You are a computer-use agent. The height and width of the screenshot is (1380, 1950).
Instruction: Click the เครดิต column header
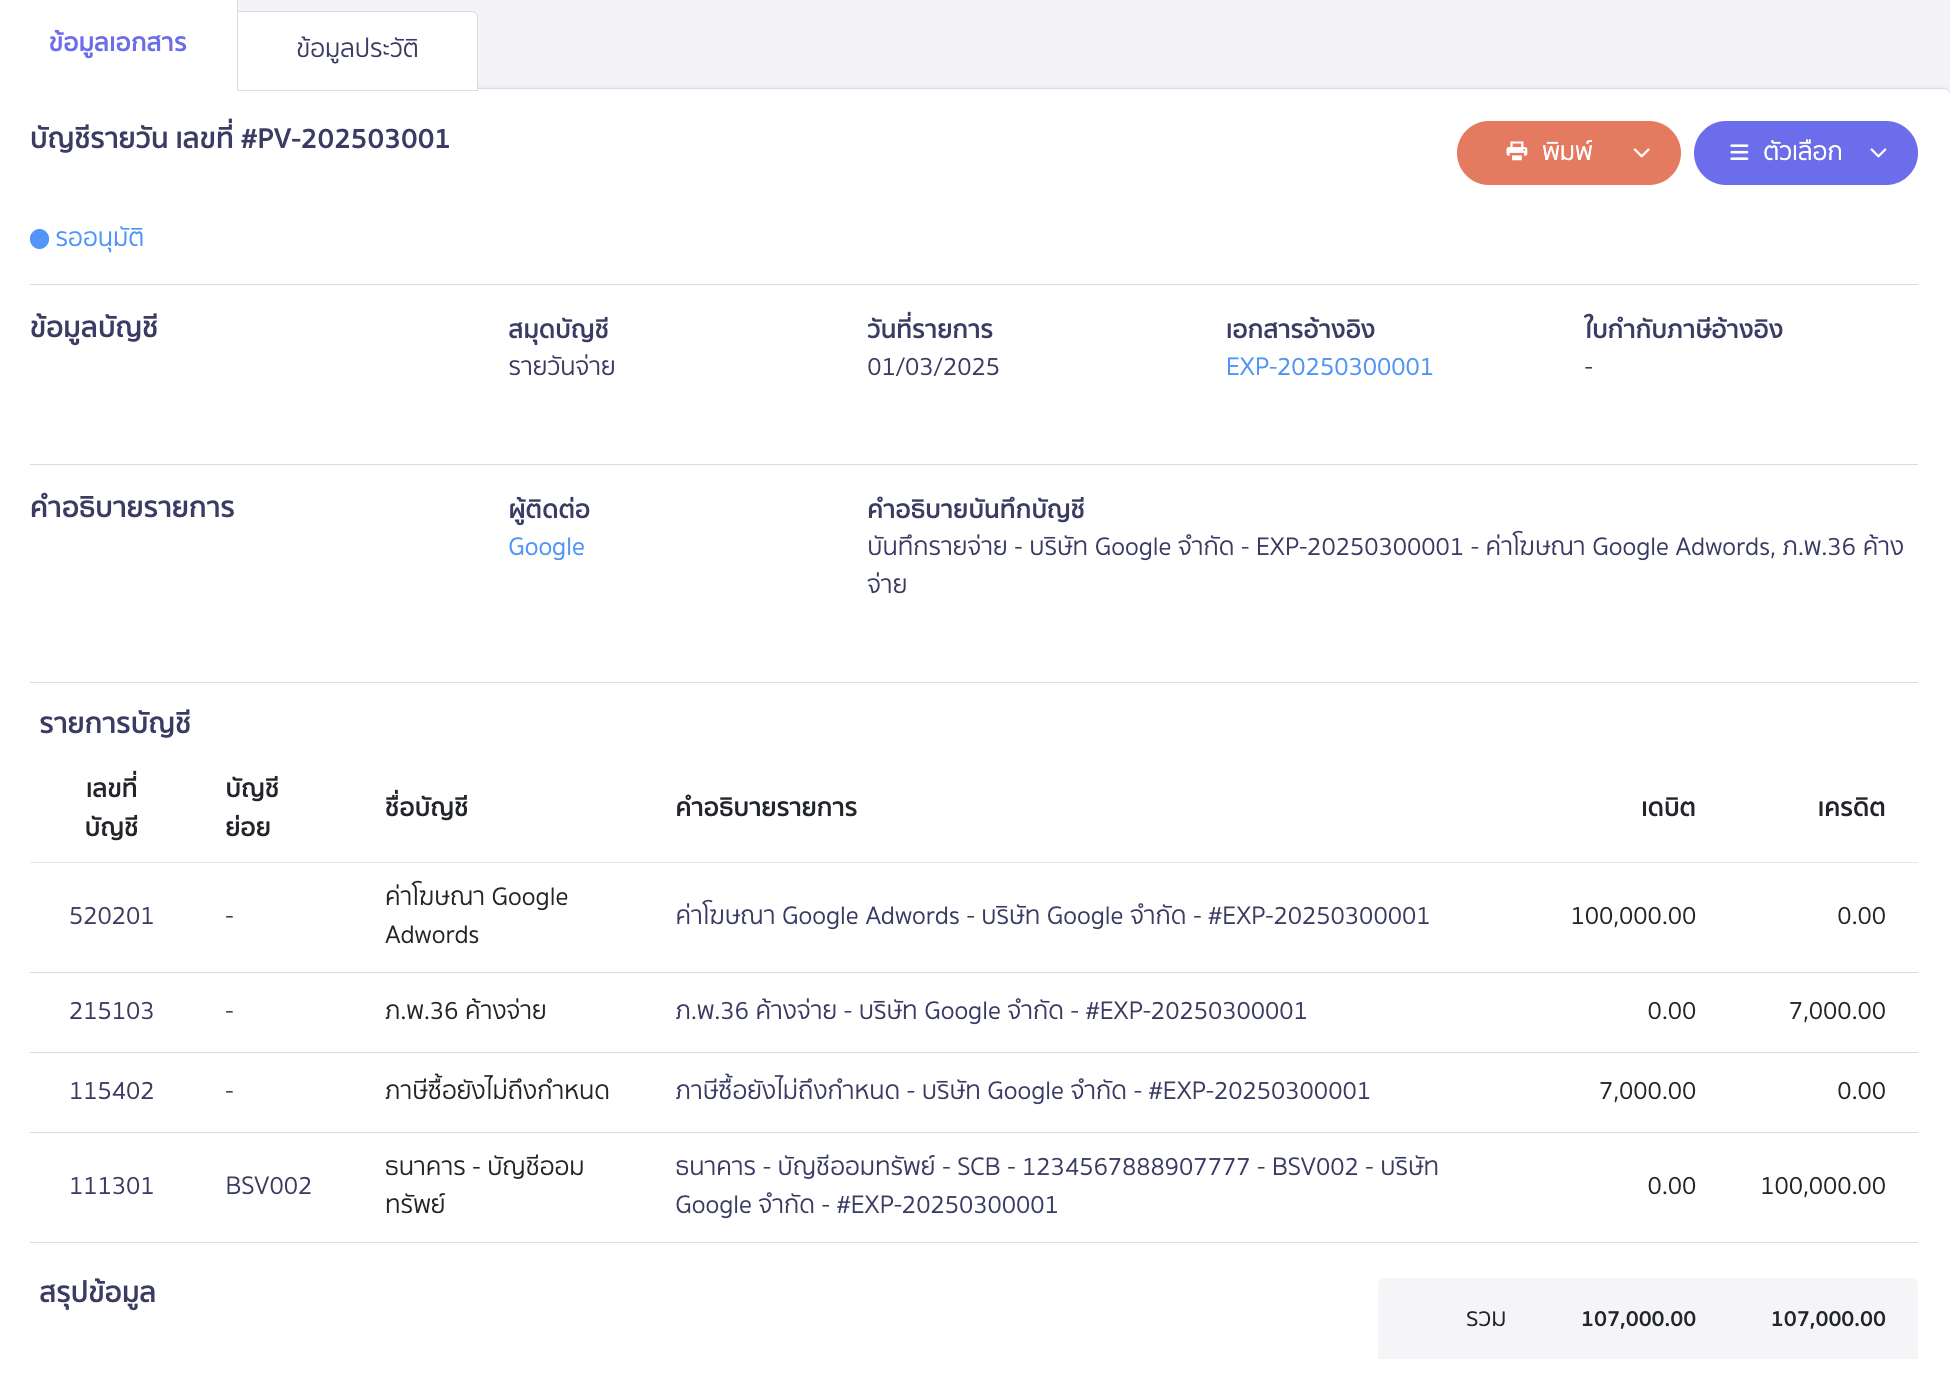1850,808
